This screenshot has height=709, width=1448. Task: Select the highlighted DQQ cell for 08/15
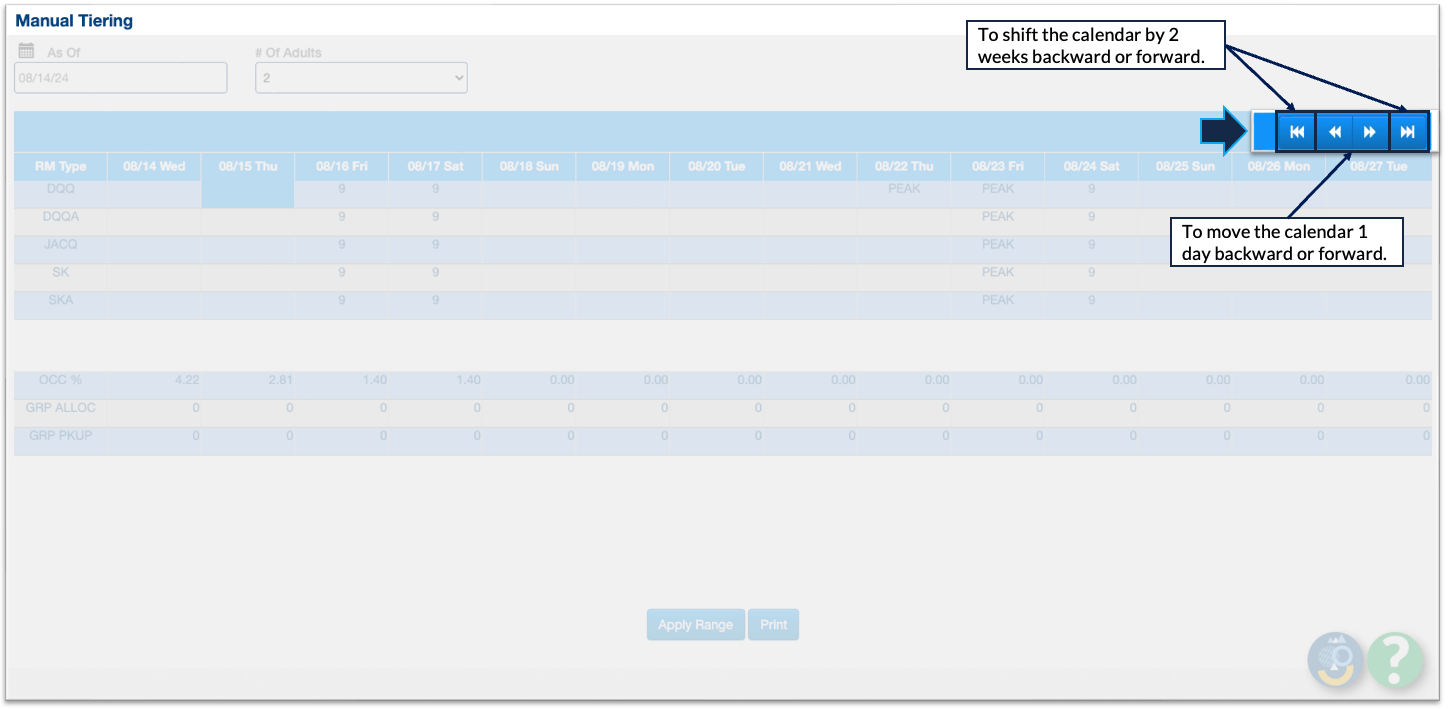pos(248,194)
